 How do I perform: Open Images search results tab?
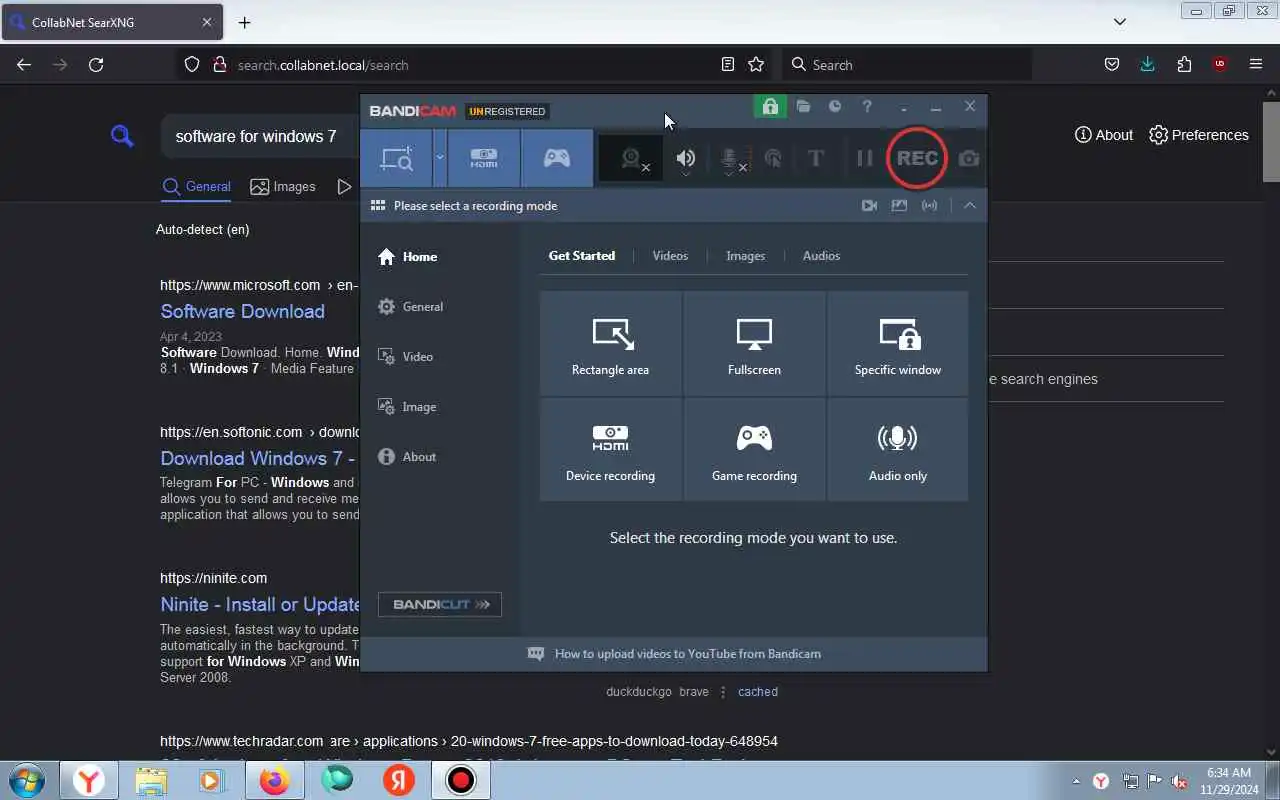point(283,186)
